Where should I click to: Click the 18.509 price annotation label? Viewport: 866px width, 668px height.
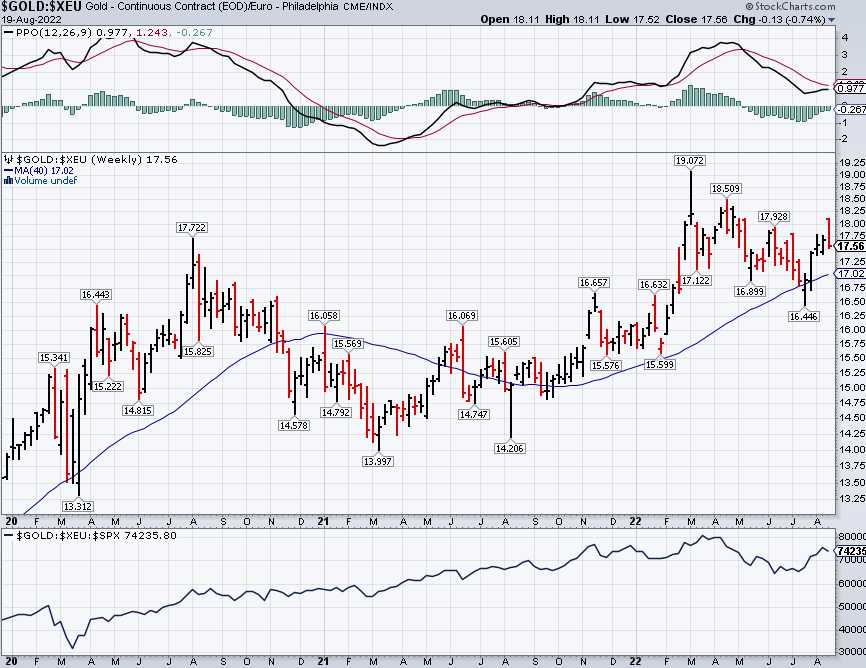pyautogui.click(x=726, y=188)
